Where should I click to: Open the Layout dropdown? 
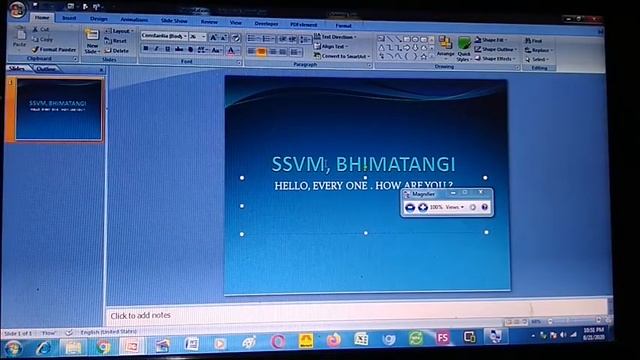(x=119, y=31)
